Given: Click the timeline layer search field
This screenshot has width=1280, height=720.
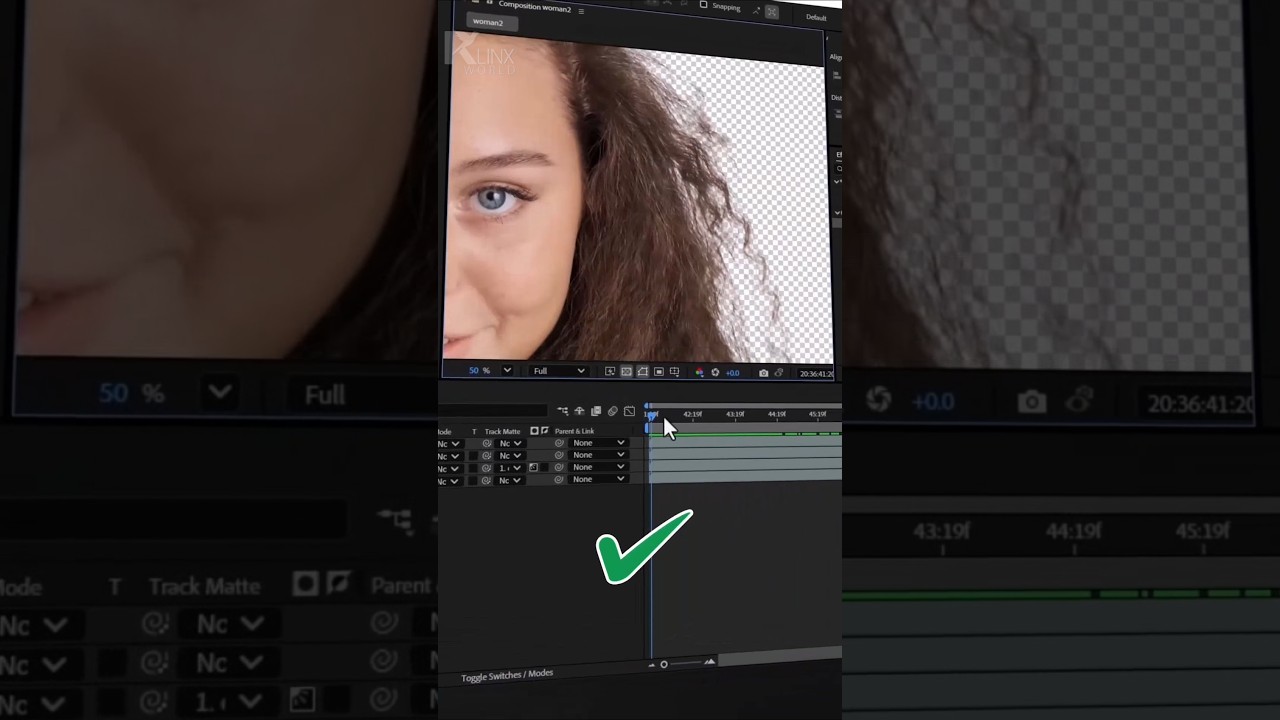Looking at the screenshot, I should [x=494, y=411].
